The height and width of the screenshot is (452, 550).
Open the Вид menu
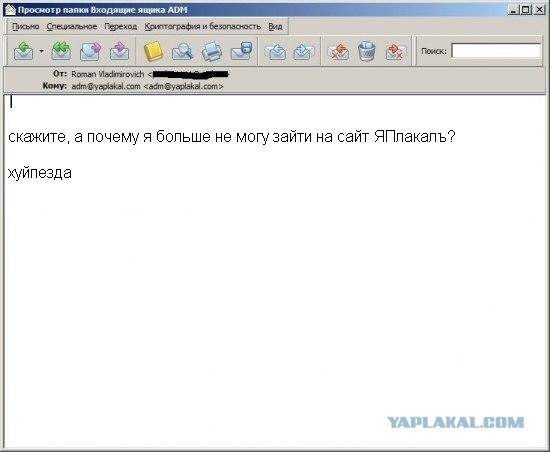[275, 27]
